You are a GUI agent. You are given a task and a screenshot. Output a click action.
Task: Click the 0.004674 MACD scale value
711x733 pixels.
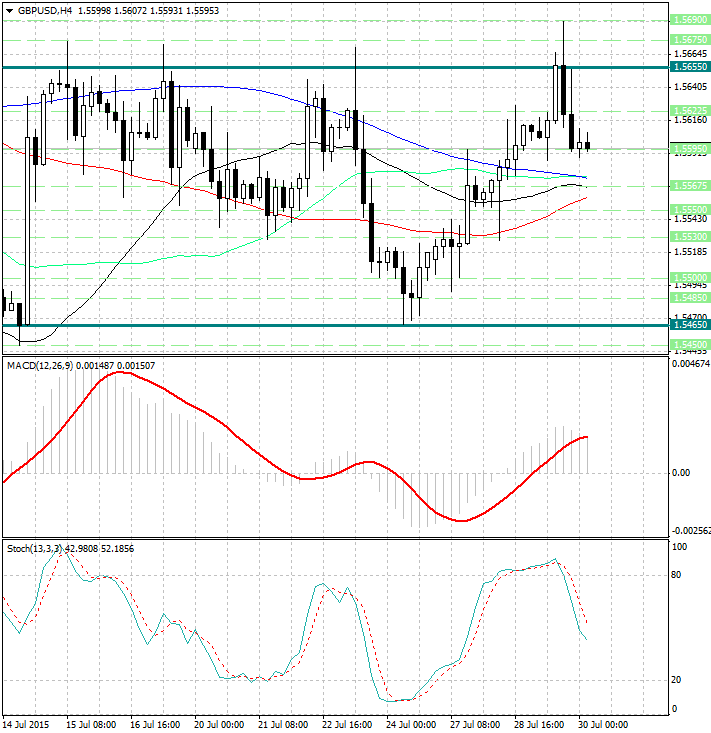690,364
